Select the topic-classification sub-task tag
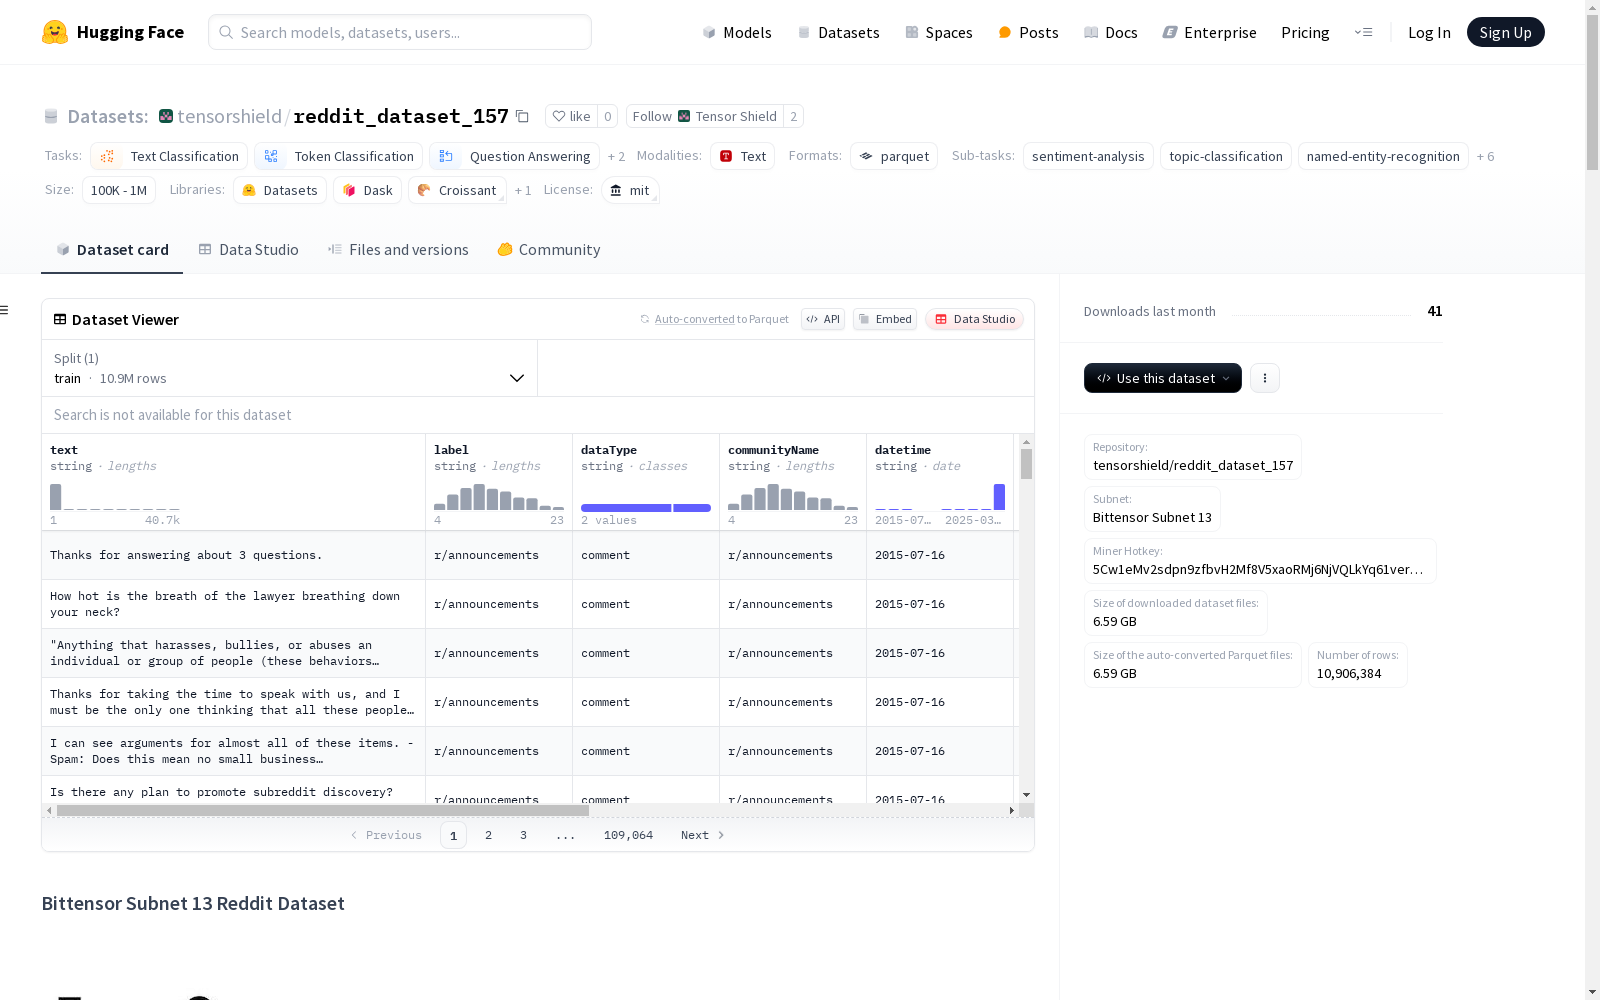 (x=1226, y=156)
